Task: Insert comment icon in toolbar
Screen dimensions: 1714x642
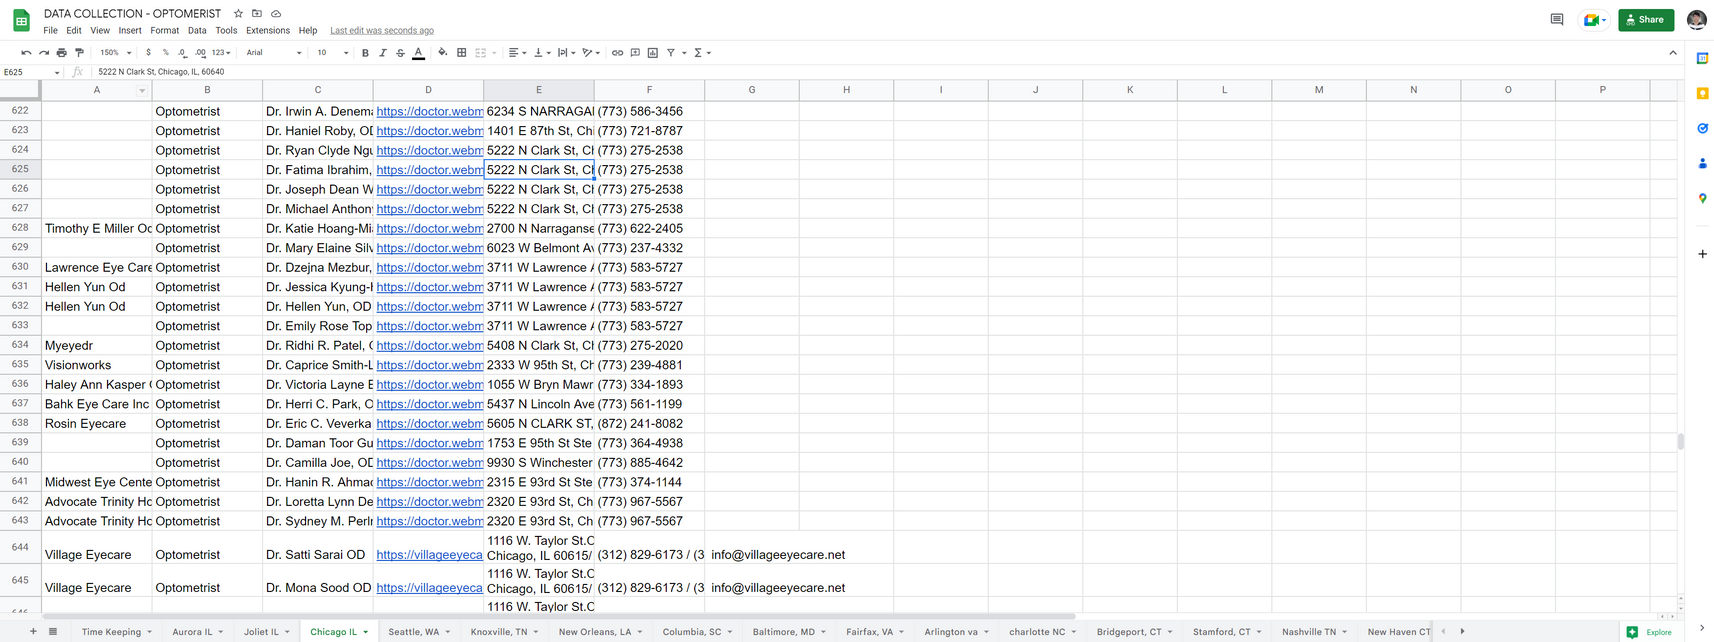Action: click(x=635, y=53)
